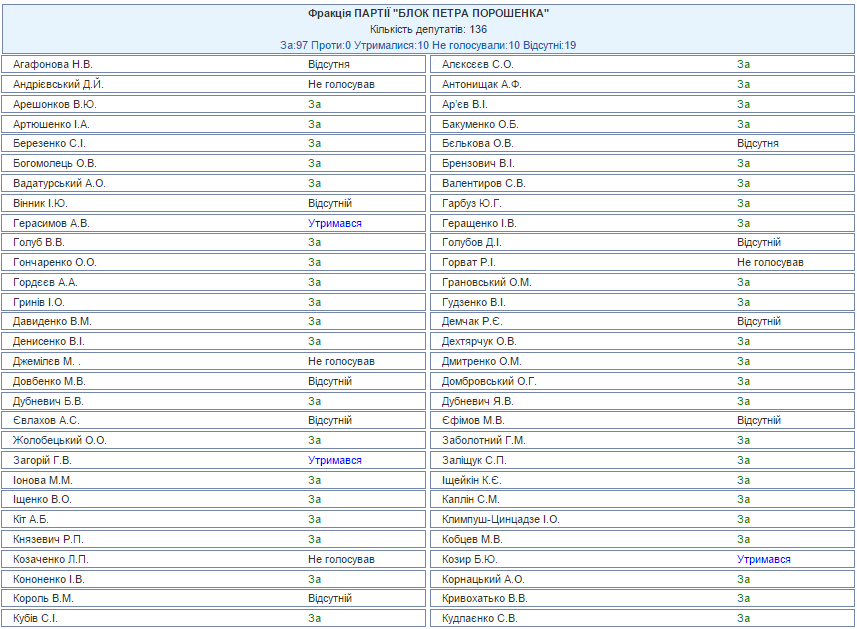Select deputy name Геращенко І.В.
The image size is (857, 629).
click(x=479, y=223)
